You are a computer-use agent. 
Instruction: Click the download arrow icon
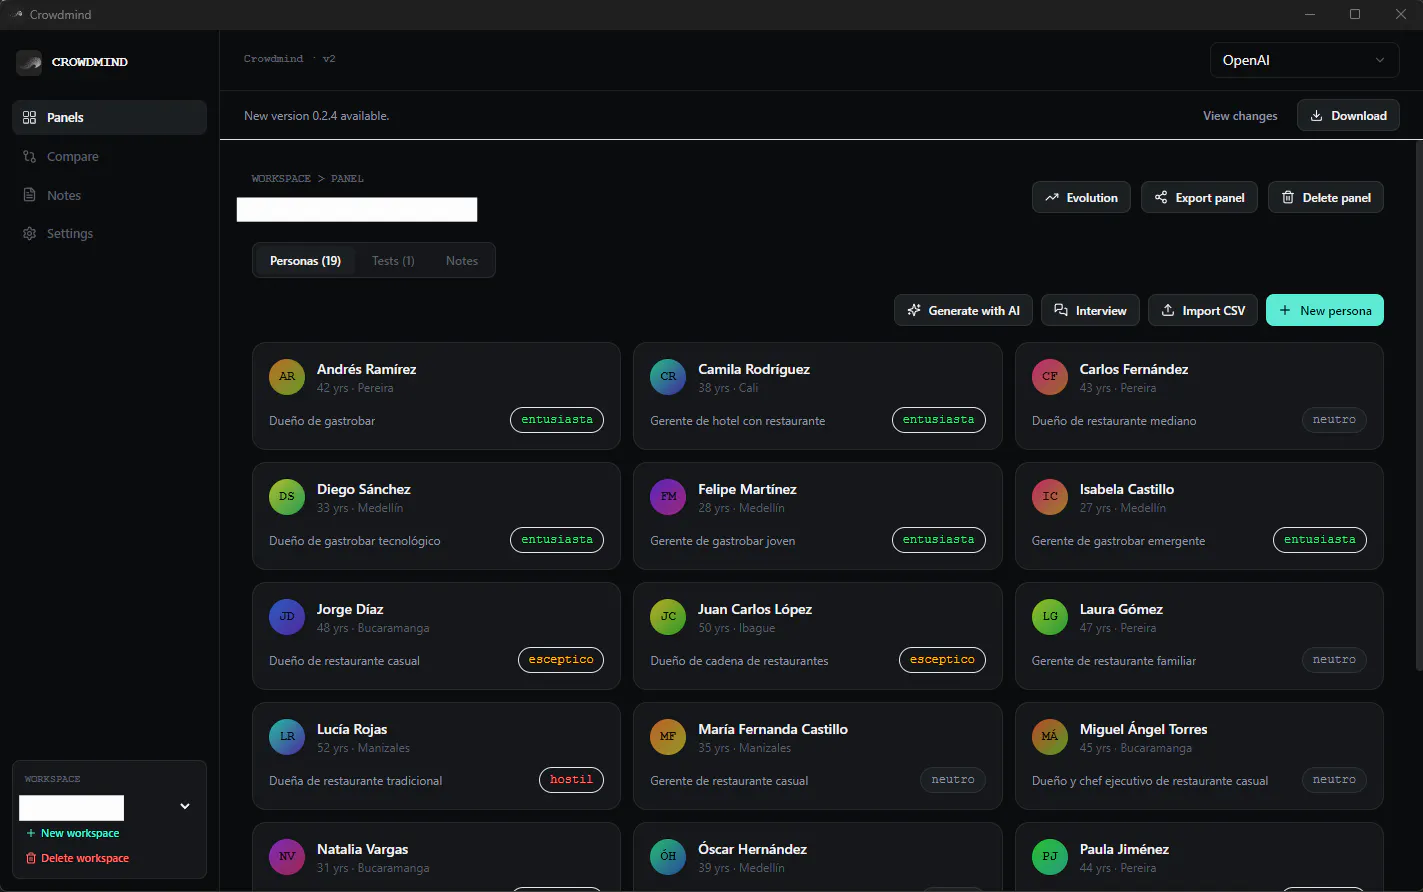(1317, 116)
